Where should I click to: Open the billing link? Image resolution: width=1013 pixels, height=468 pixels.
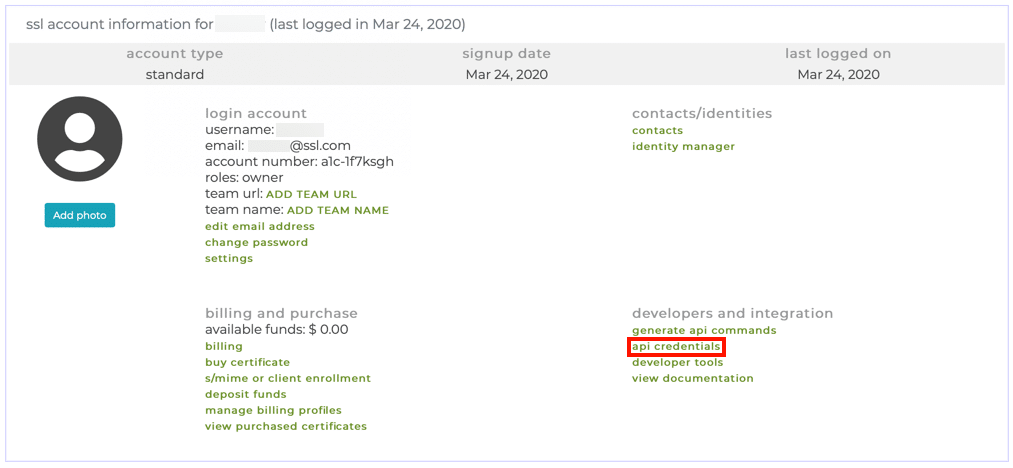[x=224, y=346]
